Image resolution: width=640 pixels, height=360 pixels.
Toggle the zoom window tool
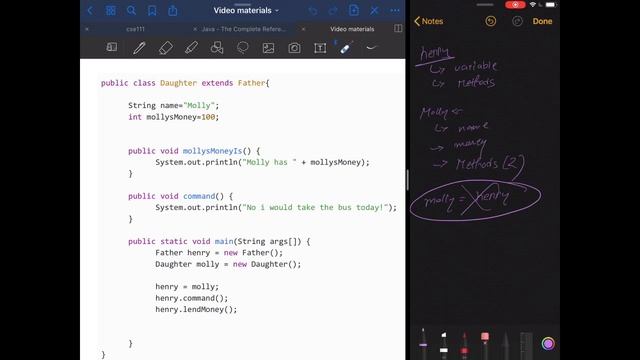click(111, 47)
